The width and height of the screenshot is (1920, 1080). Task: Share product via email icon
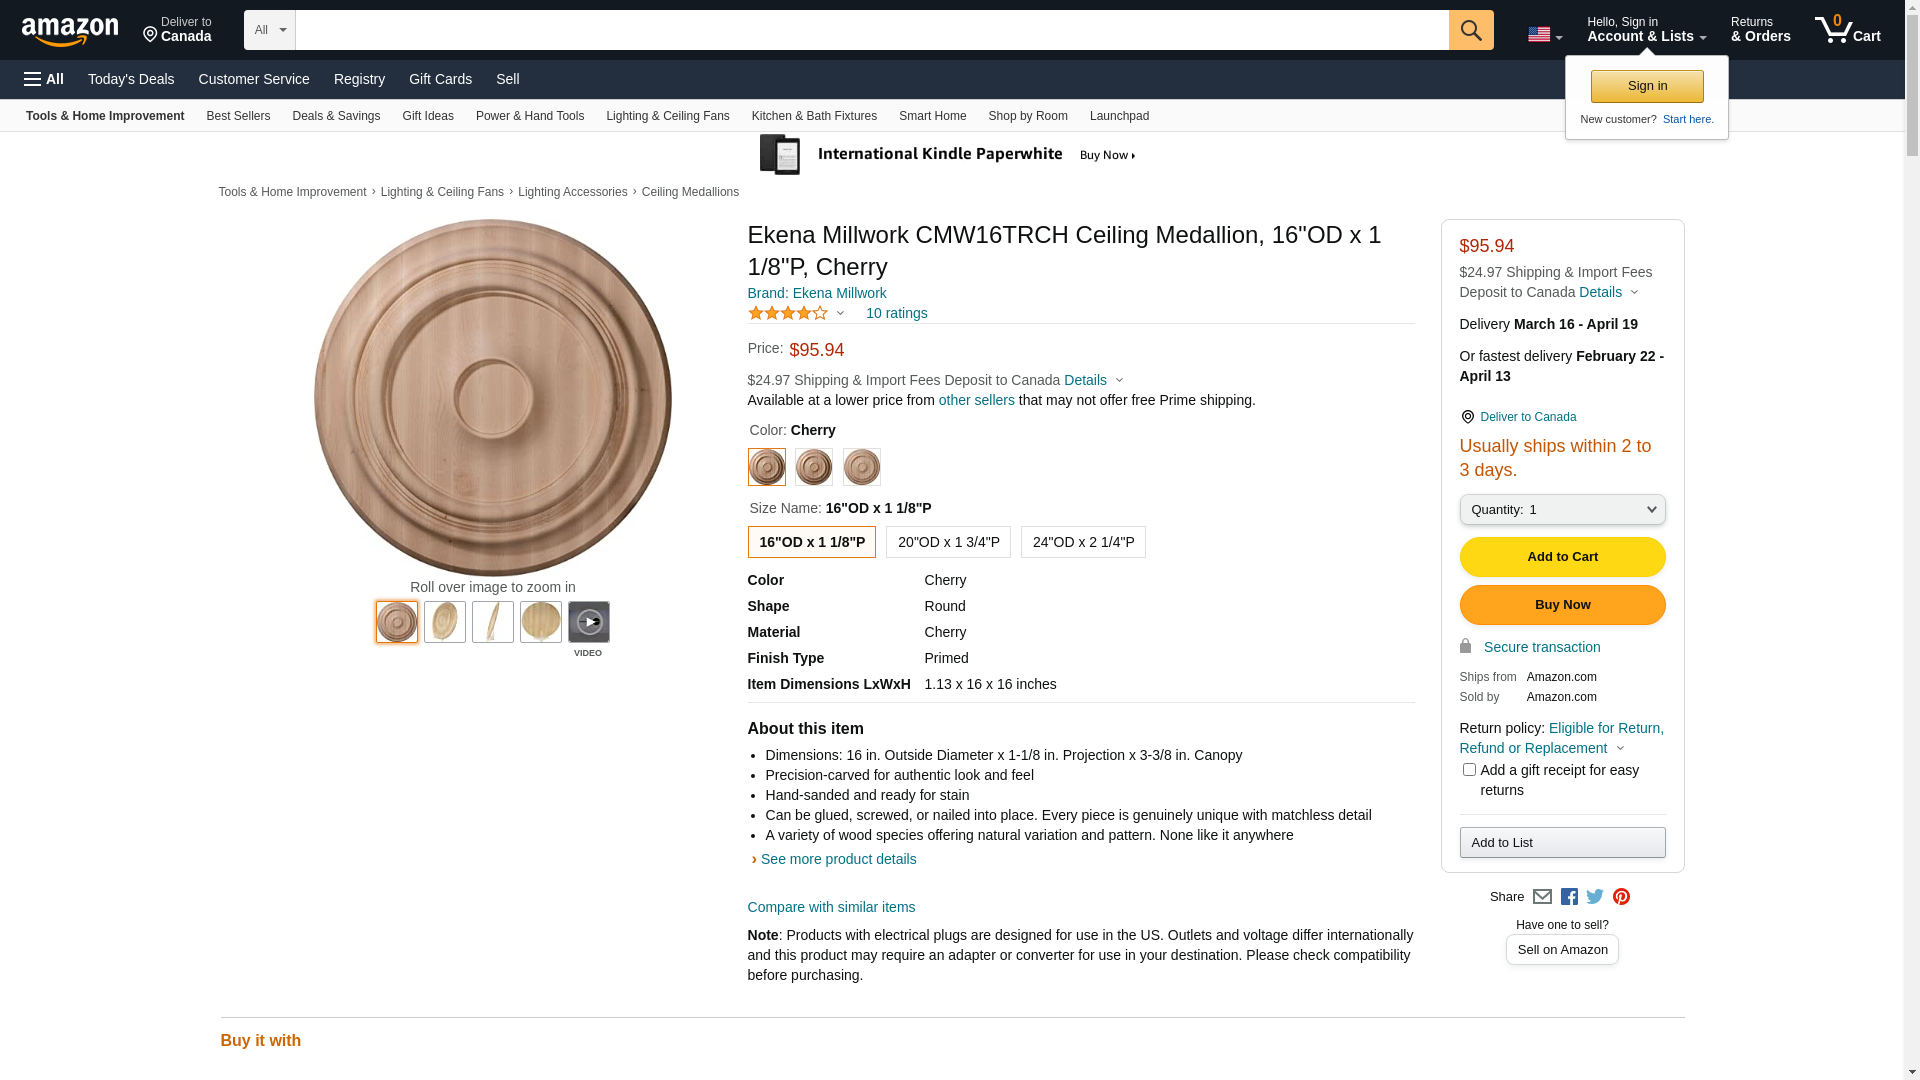1542,897
